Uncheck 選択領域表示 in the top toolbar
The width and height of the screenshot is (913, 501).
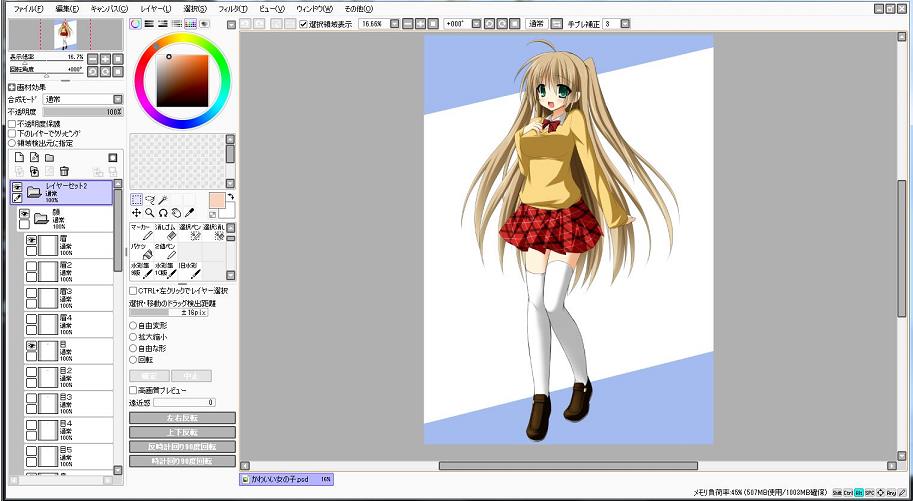point(304,23)
